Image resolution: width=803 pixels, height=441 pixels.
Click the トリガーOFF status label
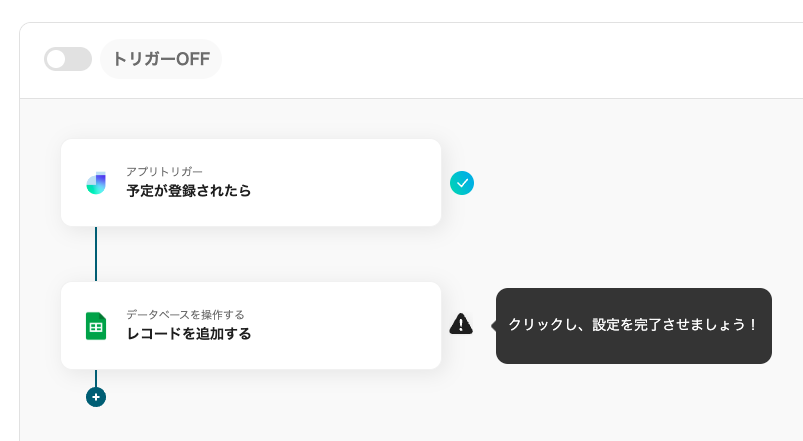point(161,59)
